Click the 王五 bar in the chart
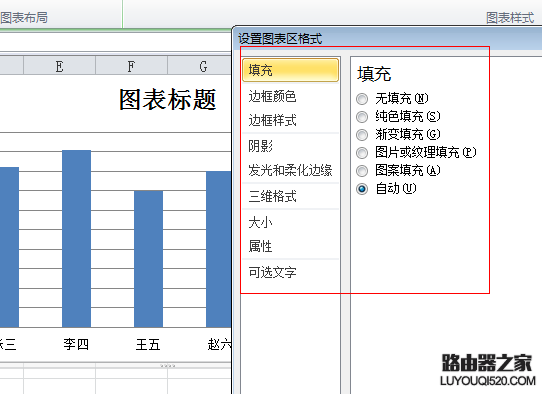This screenshot has height=394, width=542. [148, 259]
